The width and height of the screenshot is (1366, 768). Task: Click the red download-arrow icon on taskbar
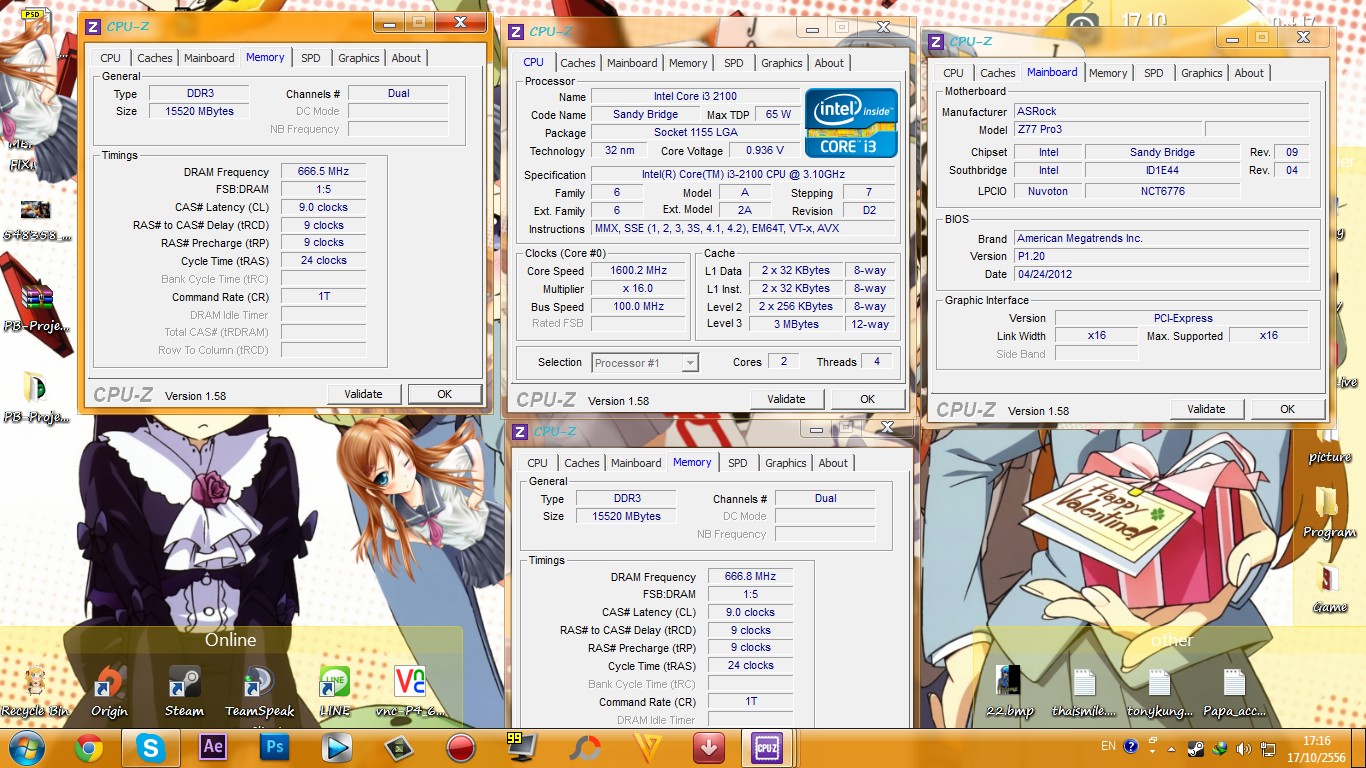[x=709, y=747]
